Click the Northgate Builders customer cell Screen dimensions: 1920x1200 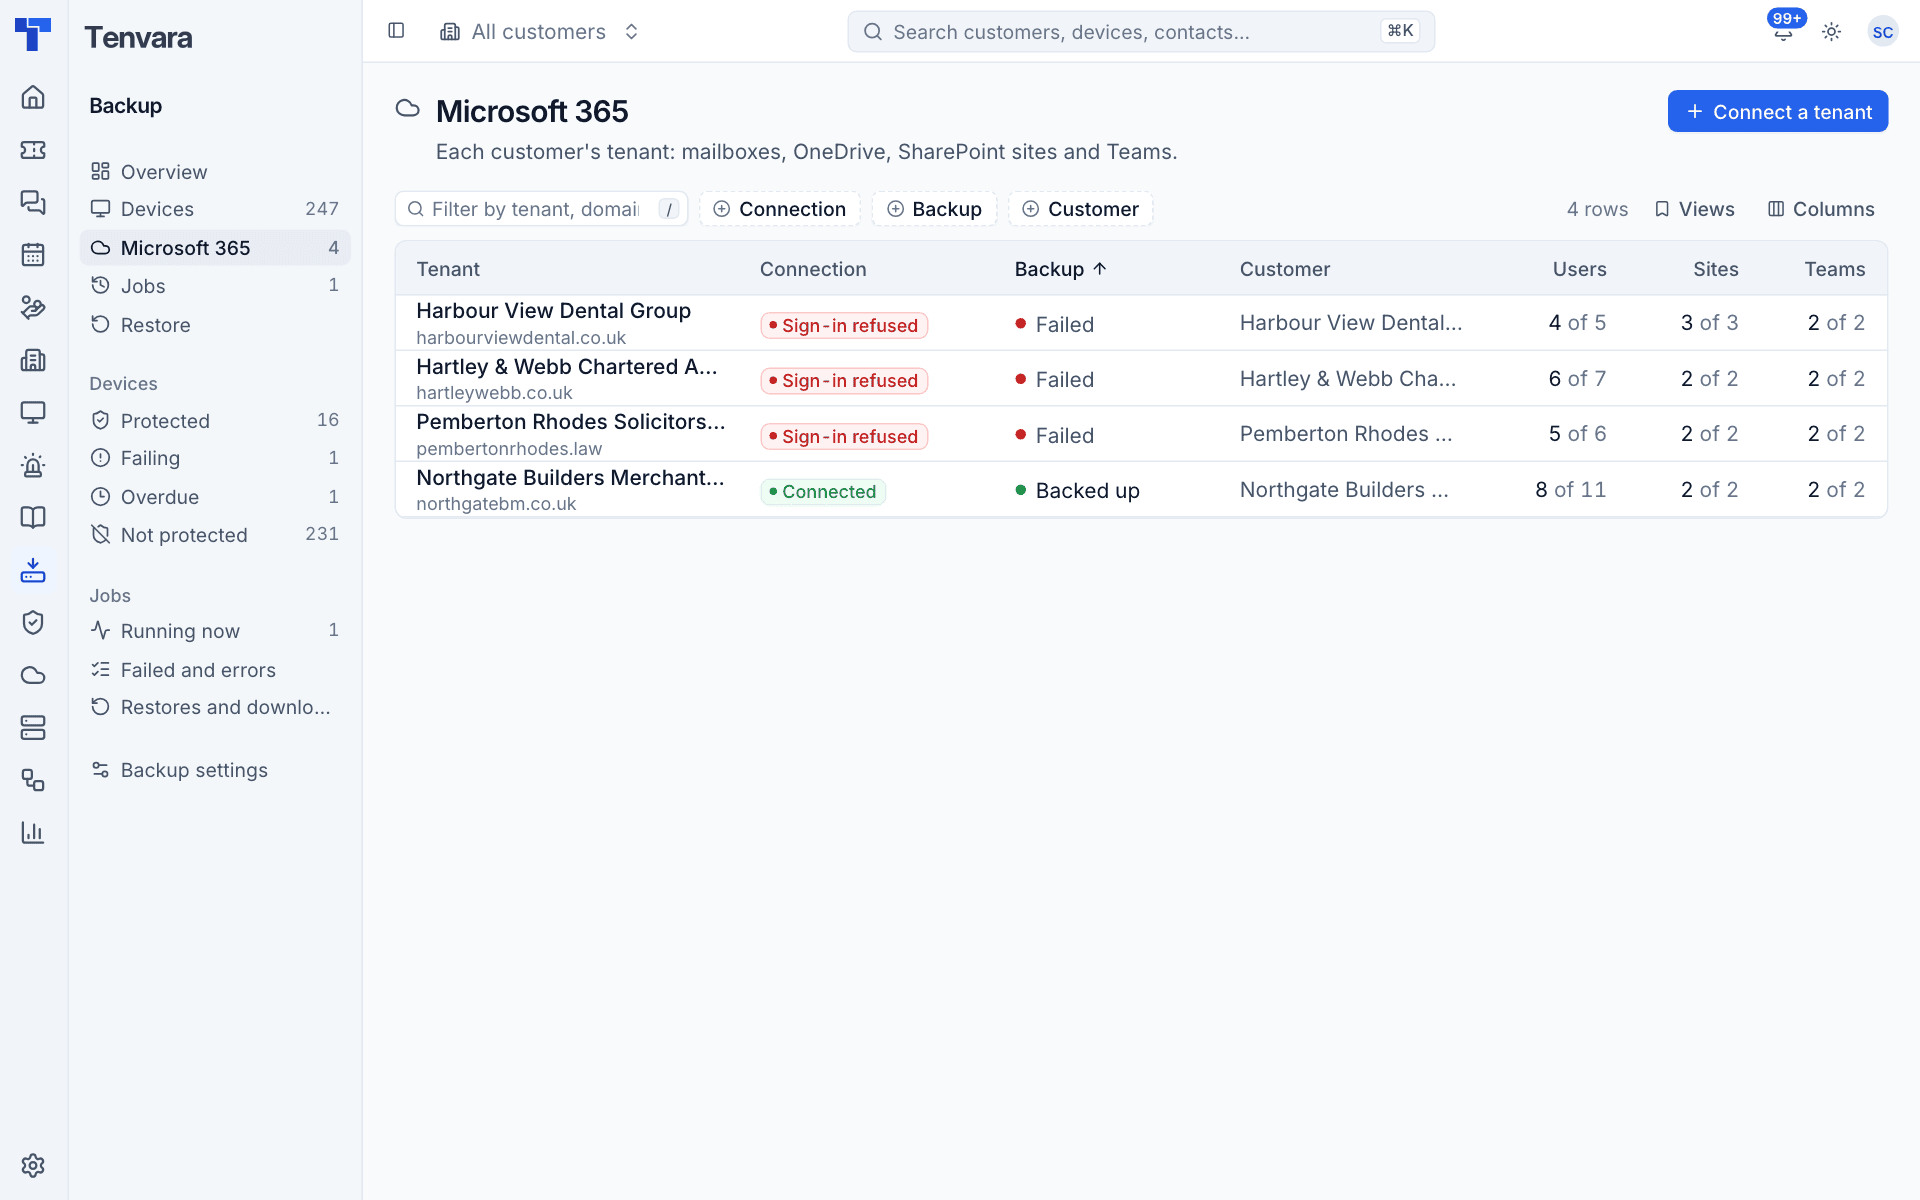(1344, 490)
